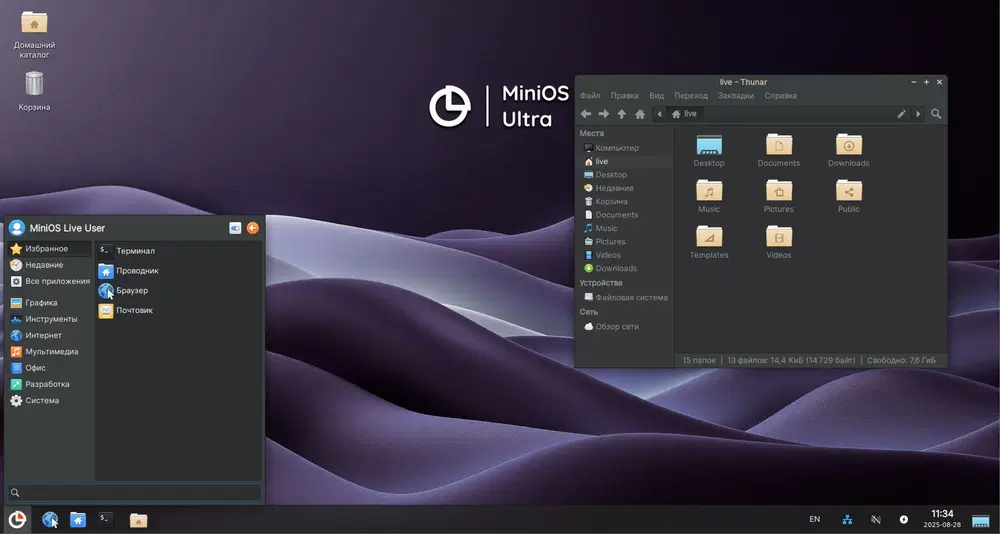Viewport: 1000px width, 534px height.
Task: Click the Thunar home toolbar icon
Action: (640, 114)
